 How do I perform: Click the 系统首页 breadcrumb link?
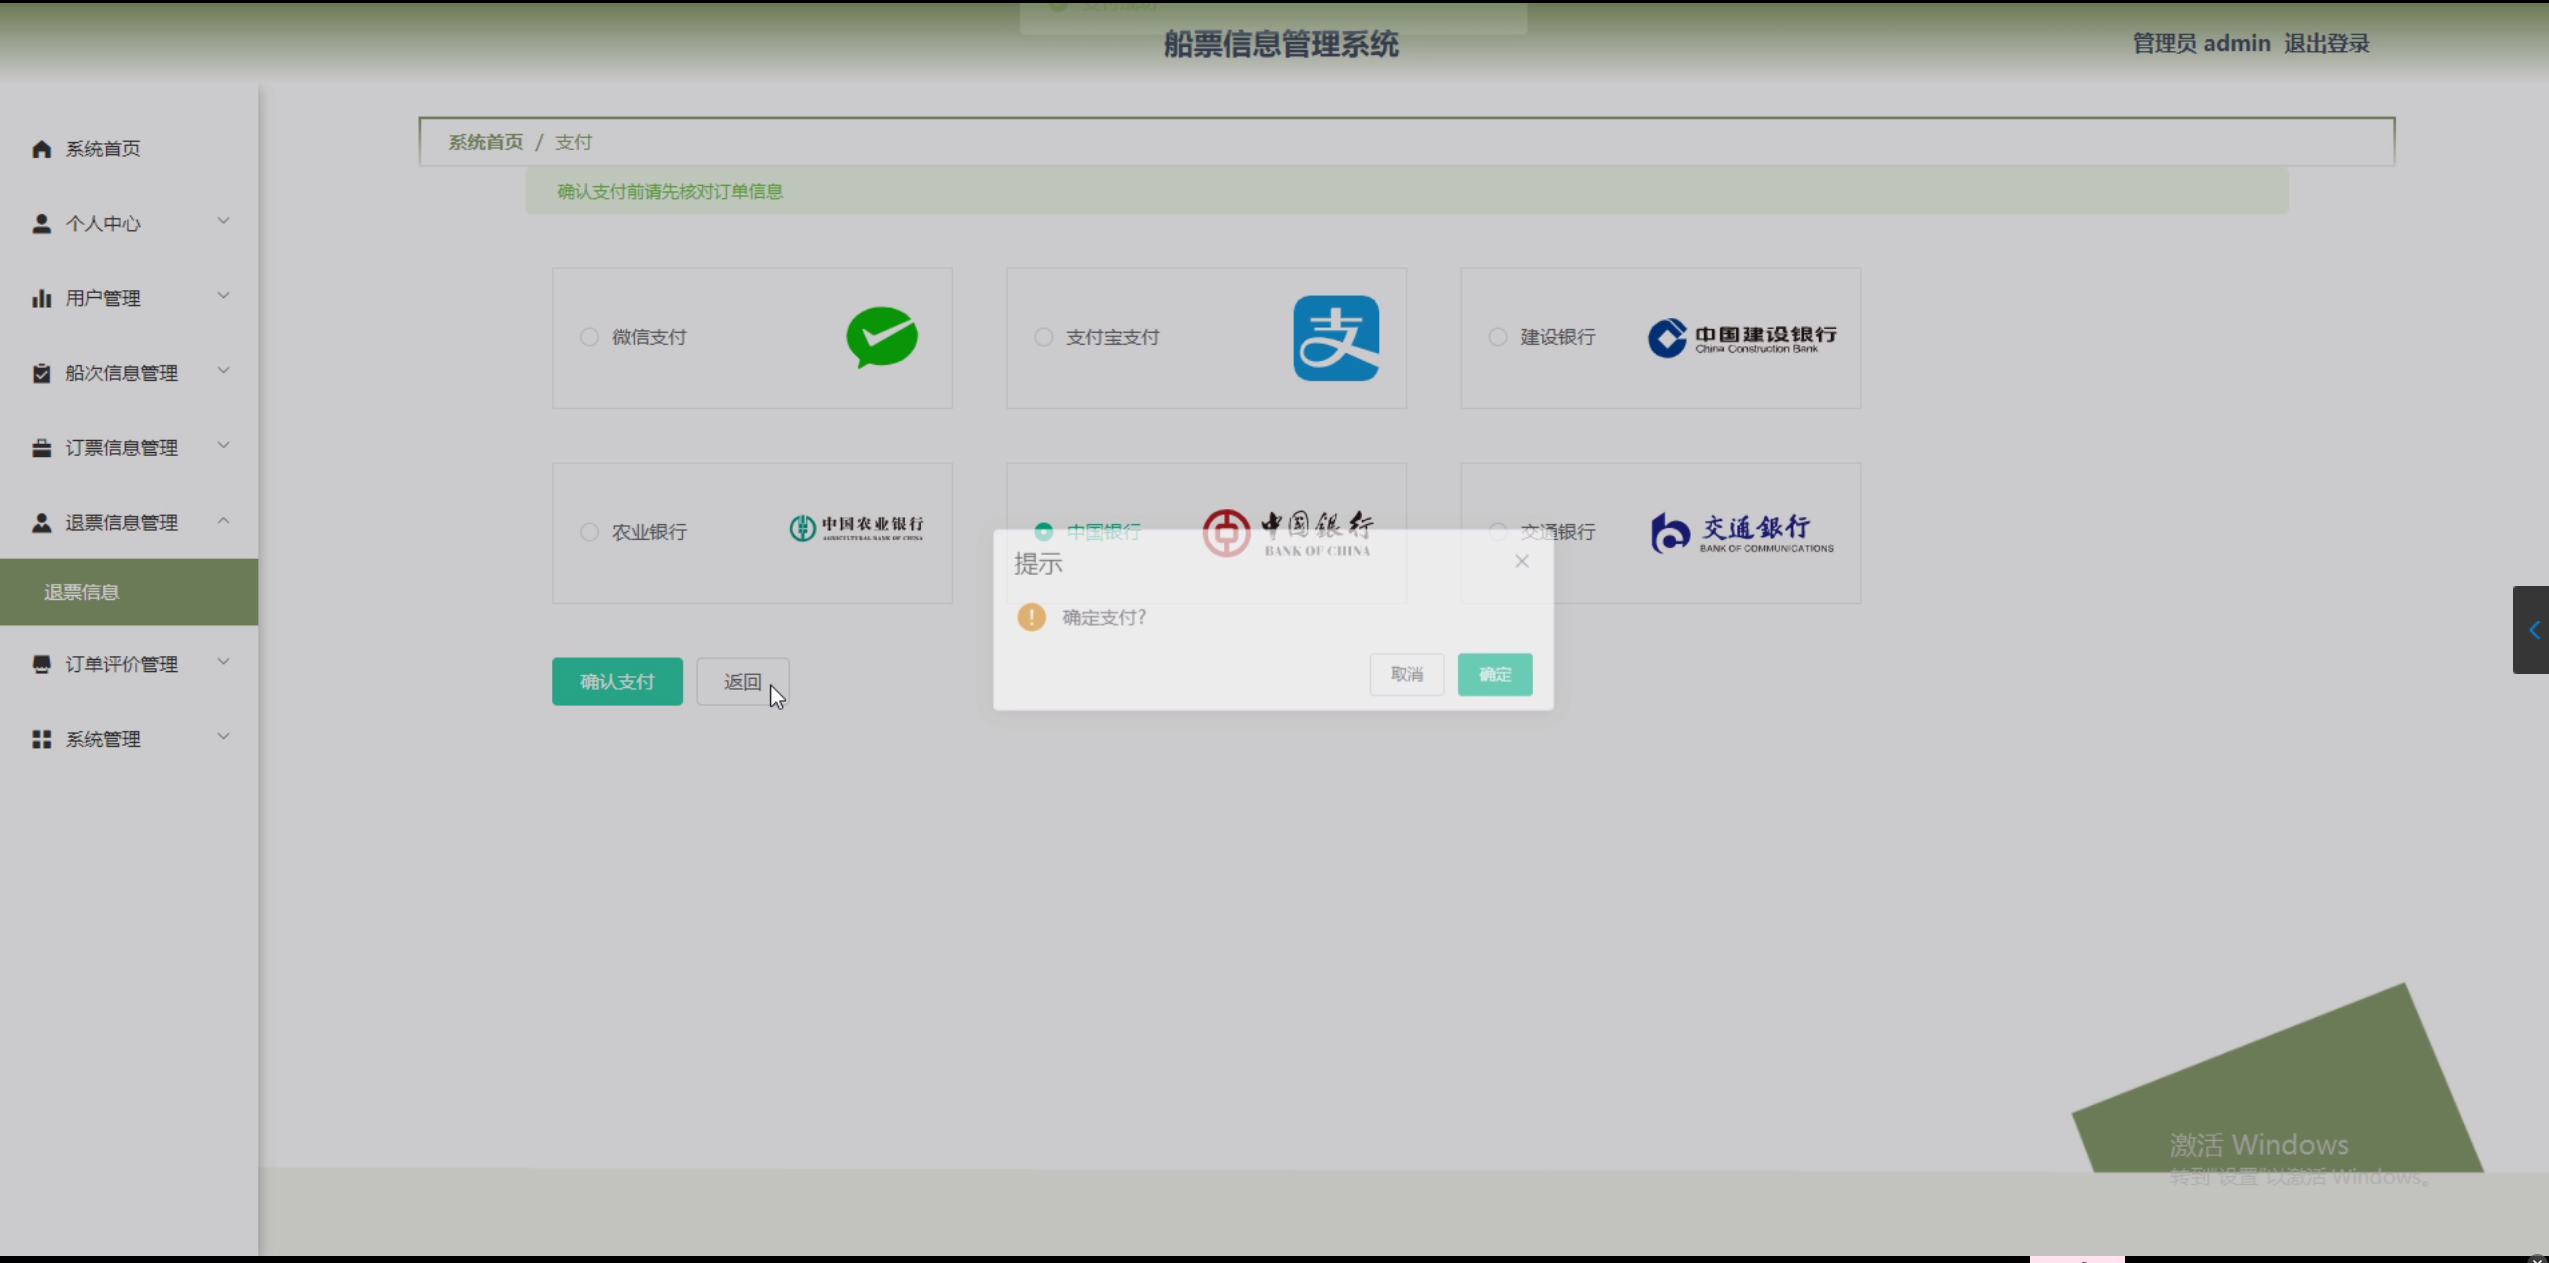point(485,142)
